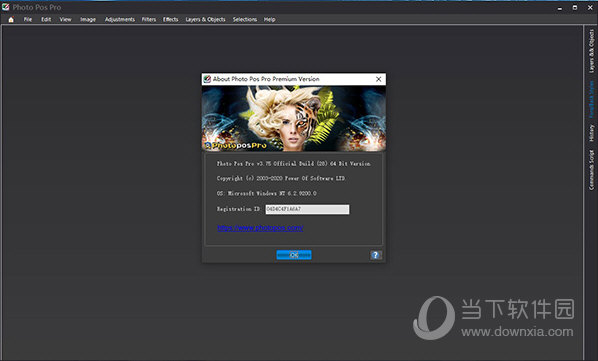Image resolution: width=598 pixels, height=361 pixels.
Task: Open the Selections menu
Action: point(245,19)
